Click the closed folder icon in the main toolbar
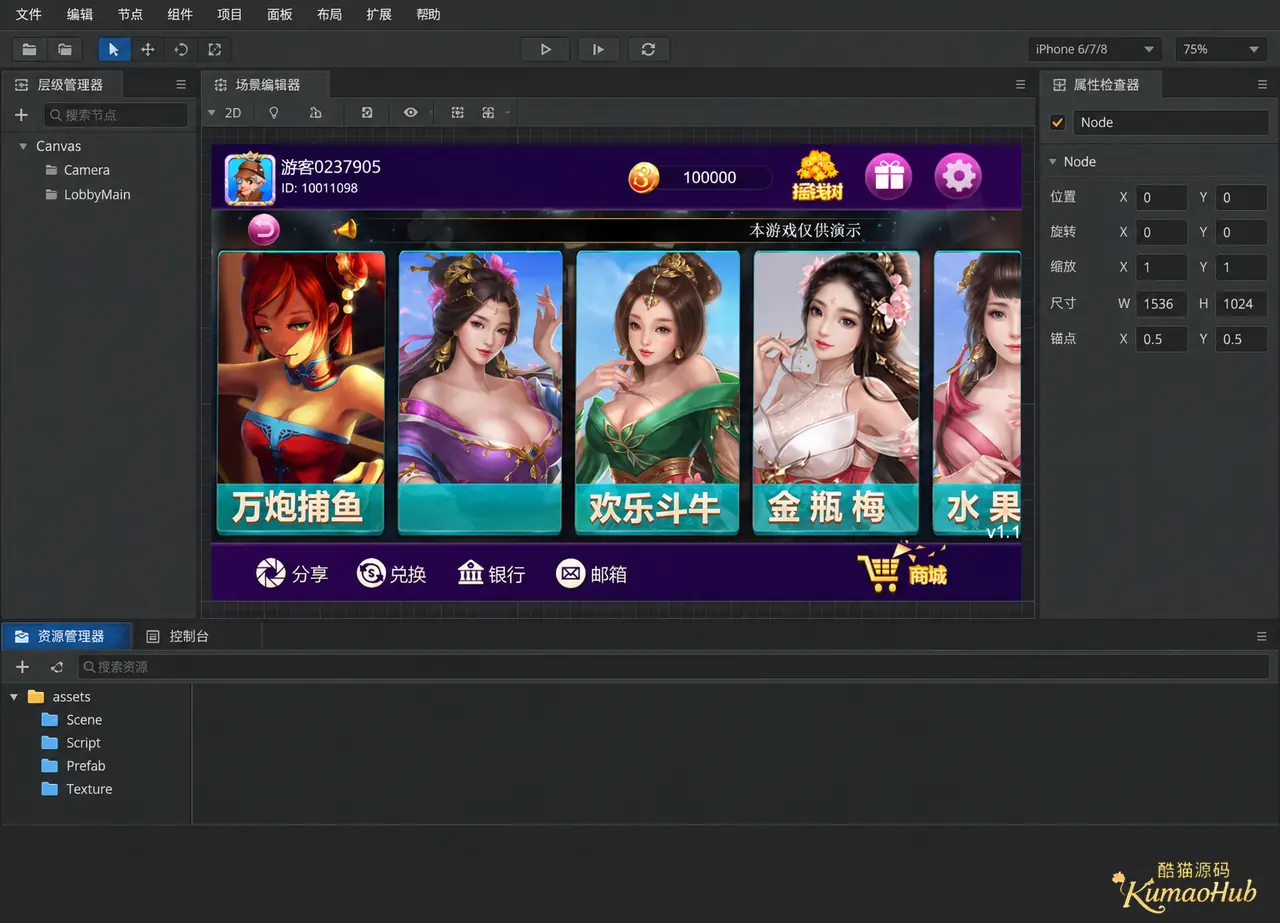The image size is (1280, 923). (29, 49)
